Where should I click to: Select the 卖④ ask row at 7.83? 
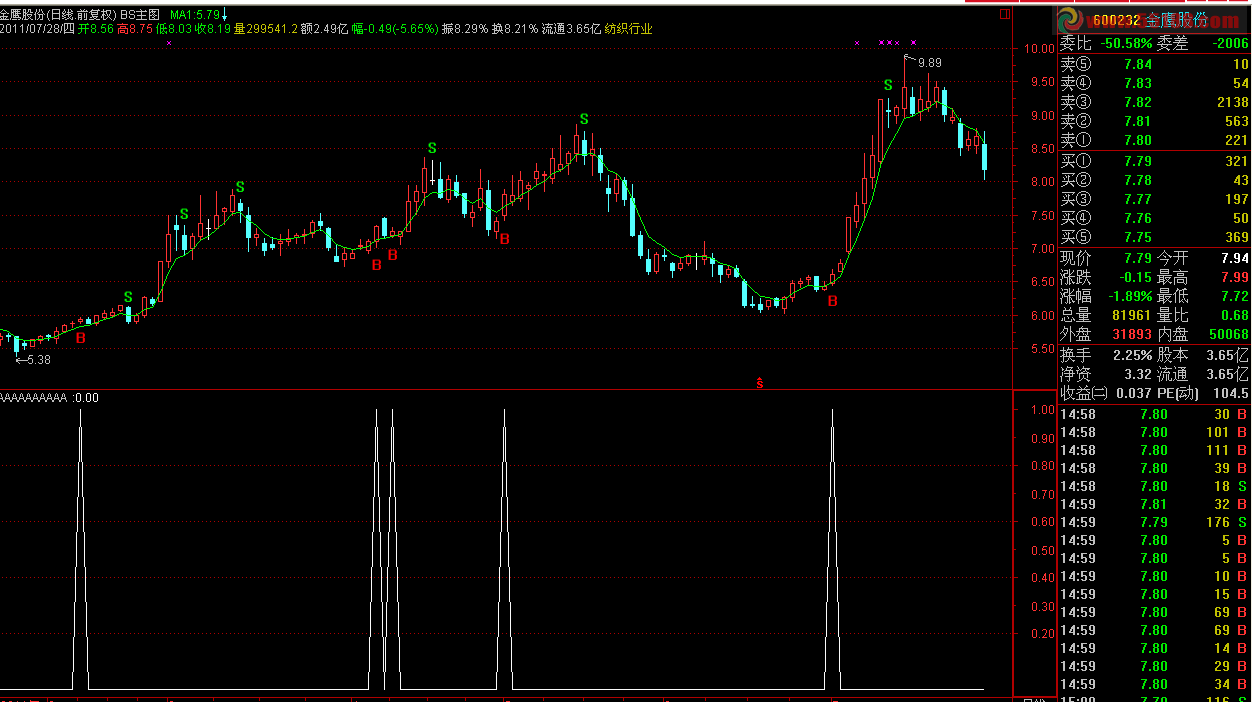1155,84
